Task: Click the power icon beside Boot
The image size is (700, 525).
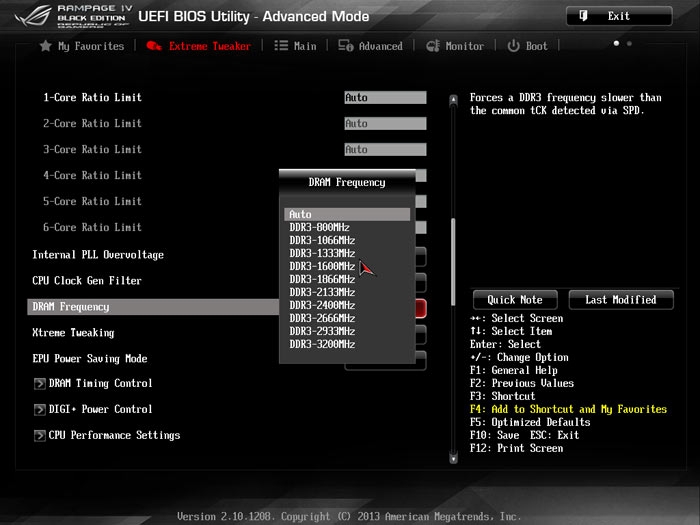Action: point(514,46)
